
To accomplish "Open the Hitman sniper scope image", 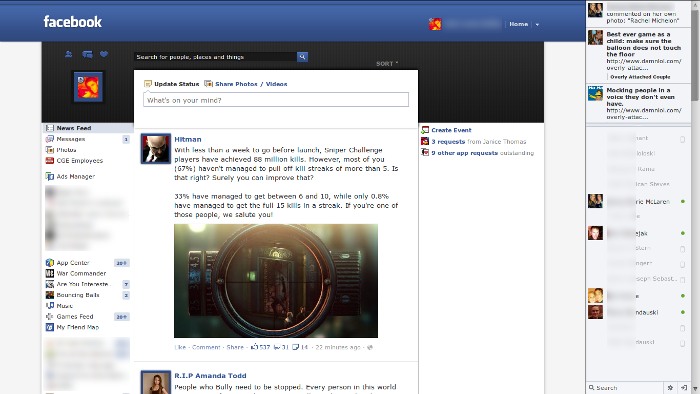I will [276, 281].
